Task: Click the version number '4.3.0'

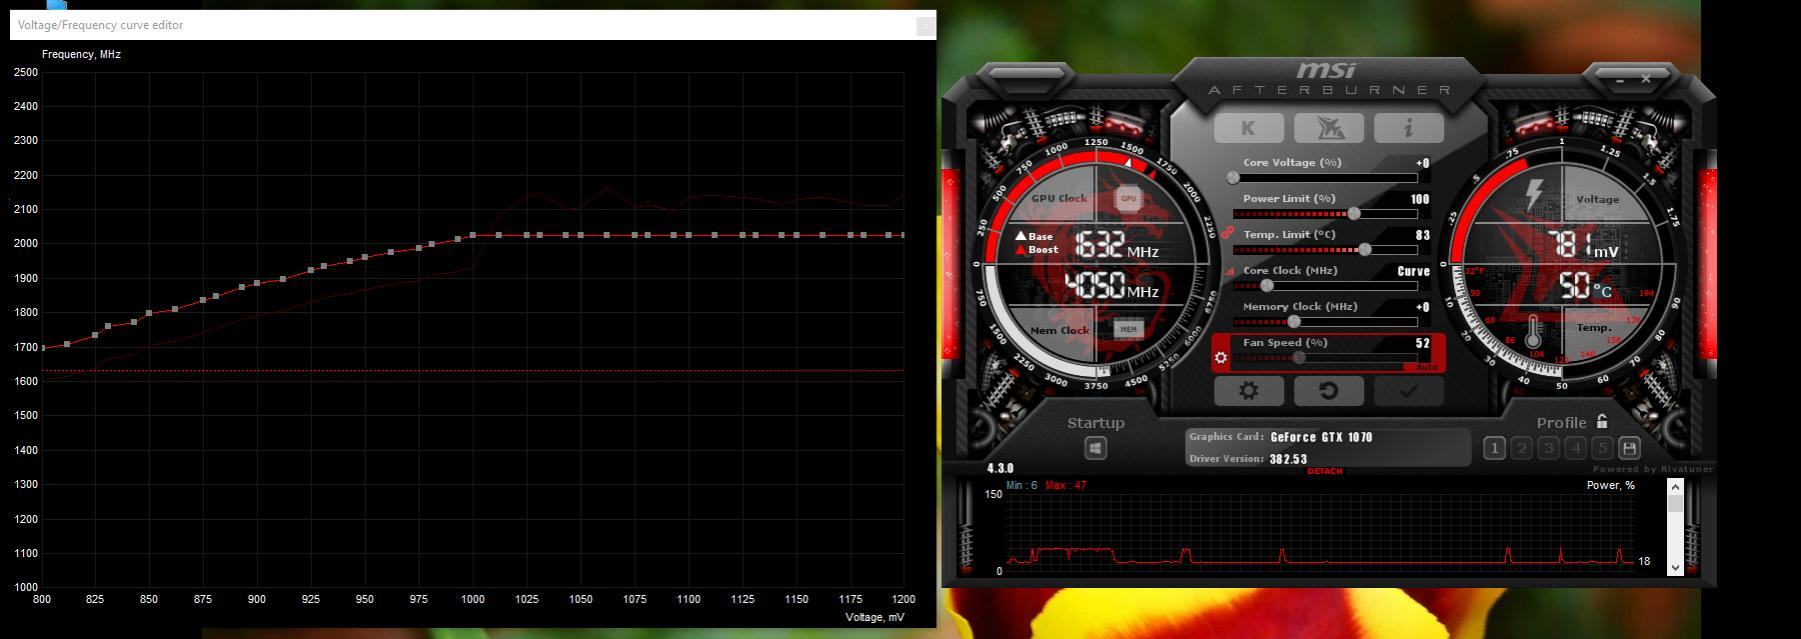Action: pos(1000,468)
